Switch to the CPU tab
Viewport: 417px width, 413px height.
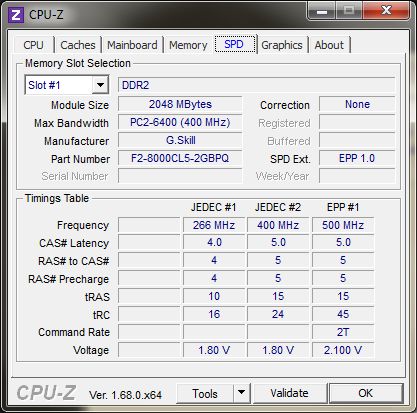[x=33, y=45]
